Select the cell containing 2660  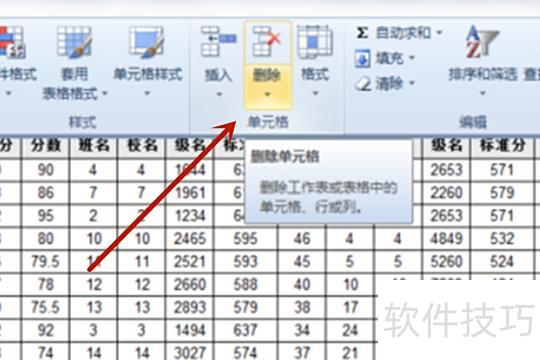tap(189, 285)
